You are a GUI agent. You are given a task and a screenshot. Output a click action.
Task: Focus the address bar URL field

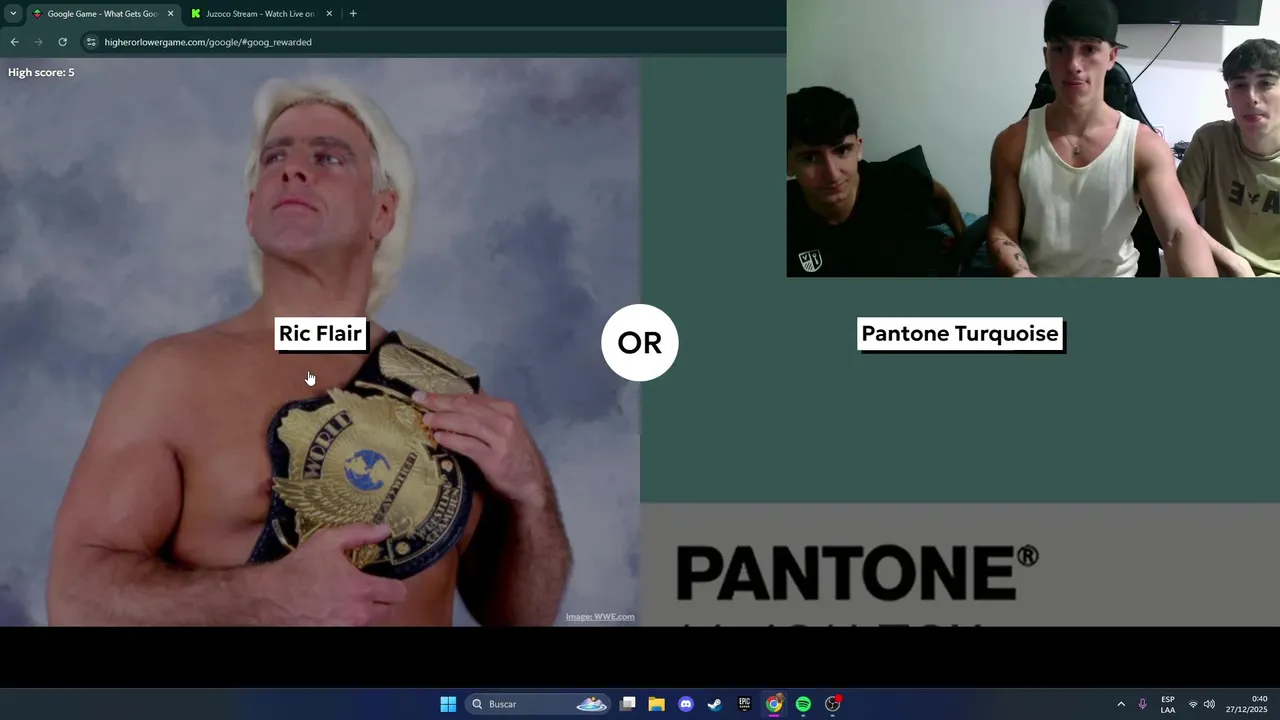tap(430, 42)
